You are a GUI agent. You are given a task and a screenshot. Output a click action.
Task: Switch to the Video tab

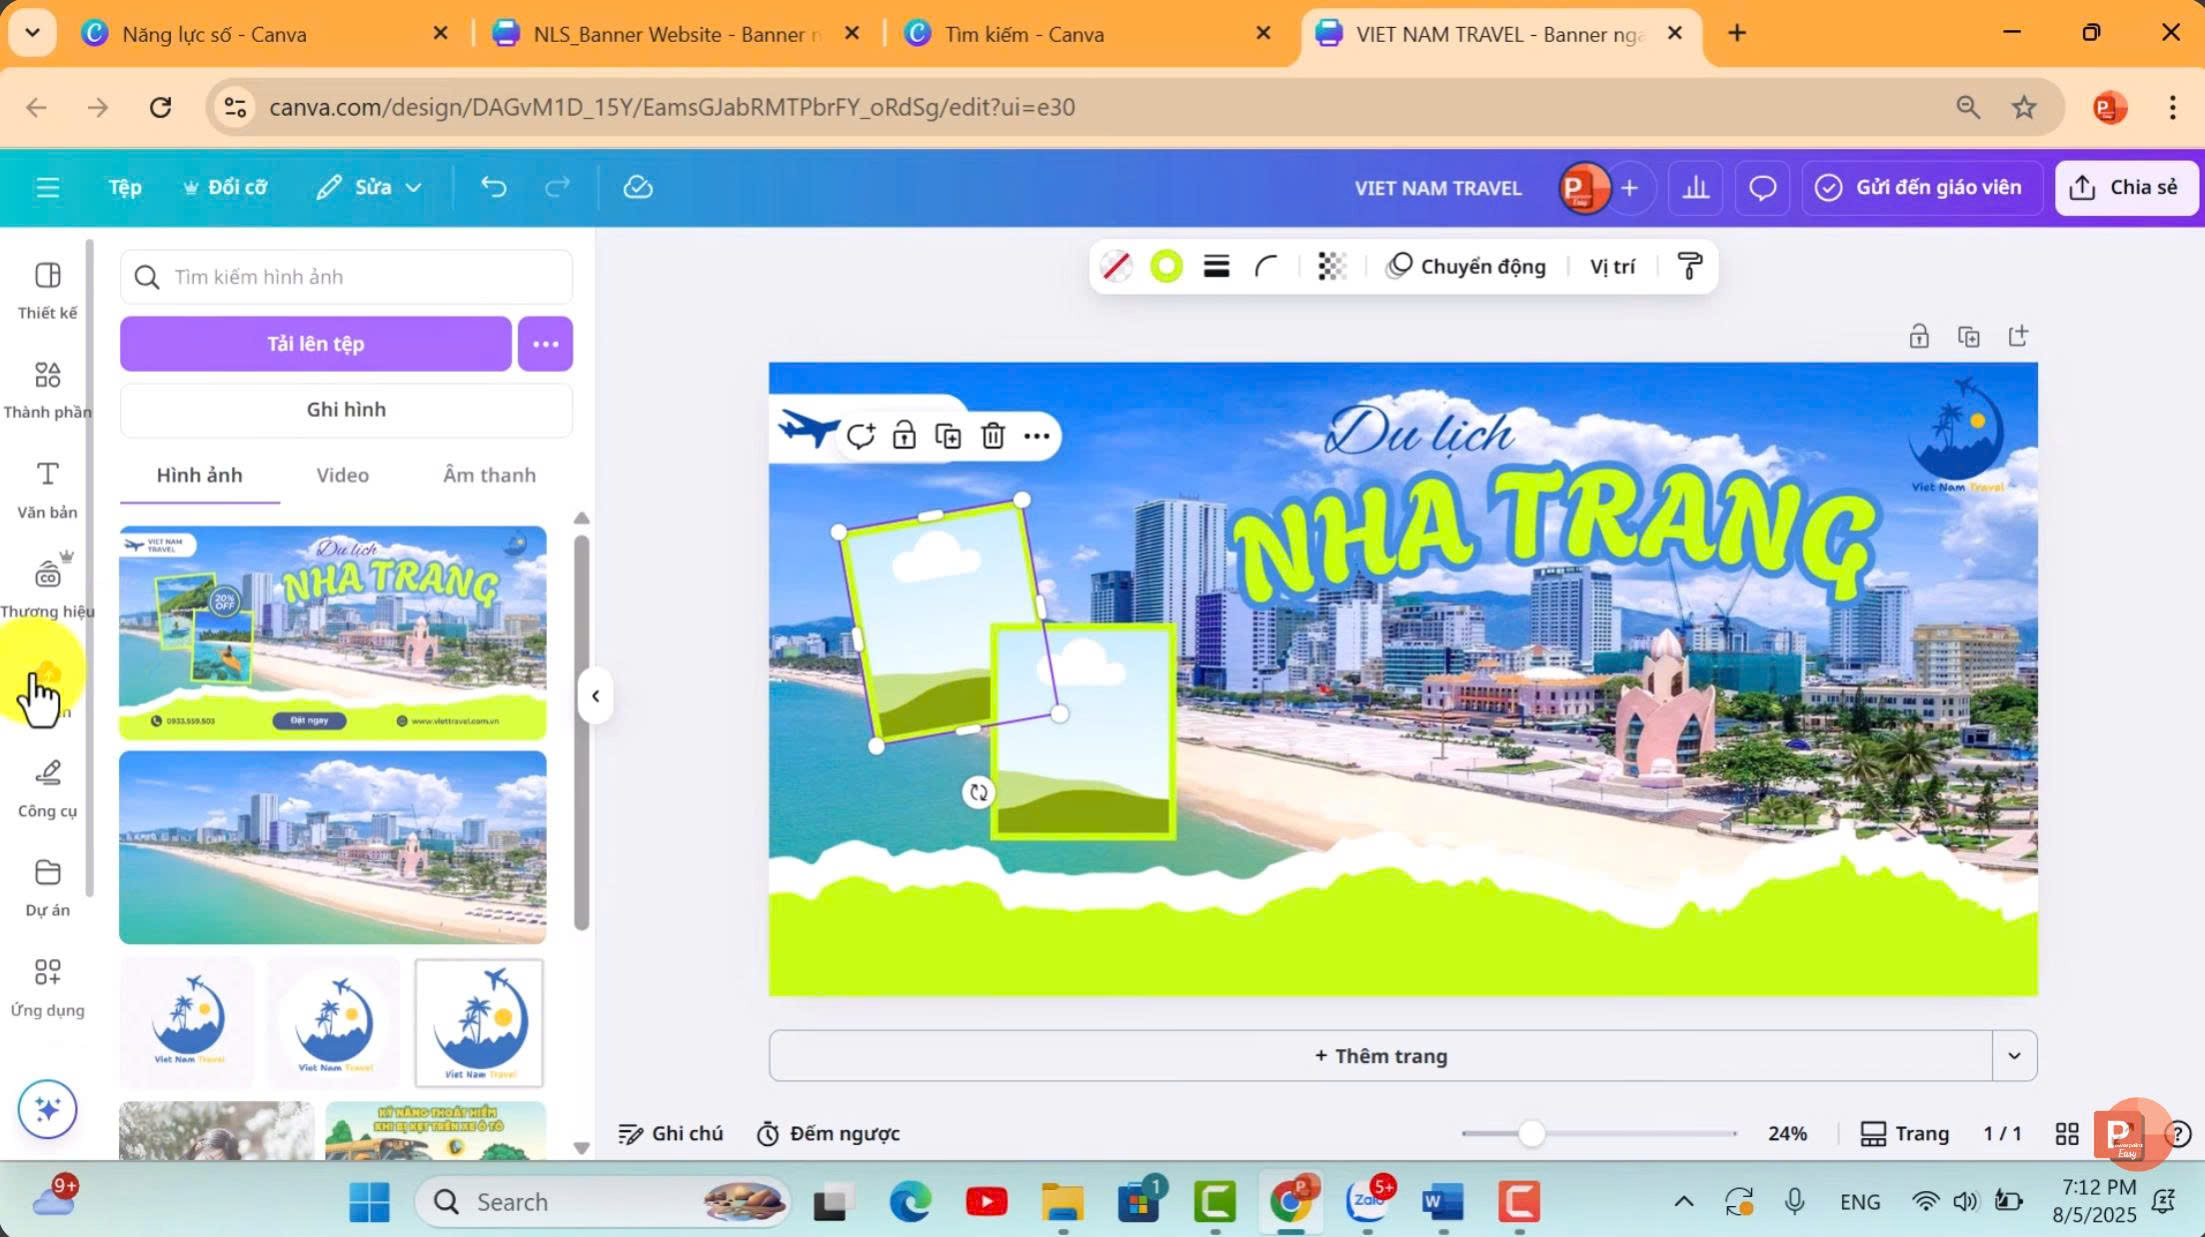tap(342, 475)
